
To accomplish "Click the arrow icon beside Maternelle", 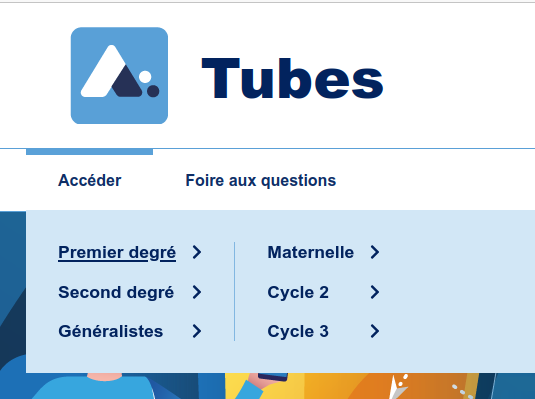I will pos(375,252).
